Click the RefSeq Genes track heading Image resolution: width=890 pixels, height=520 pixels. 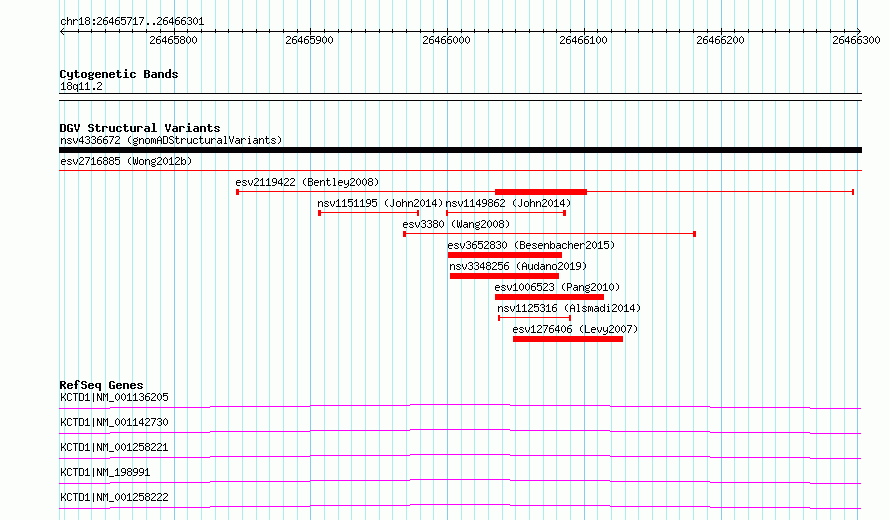101,385
